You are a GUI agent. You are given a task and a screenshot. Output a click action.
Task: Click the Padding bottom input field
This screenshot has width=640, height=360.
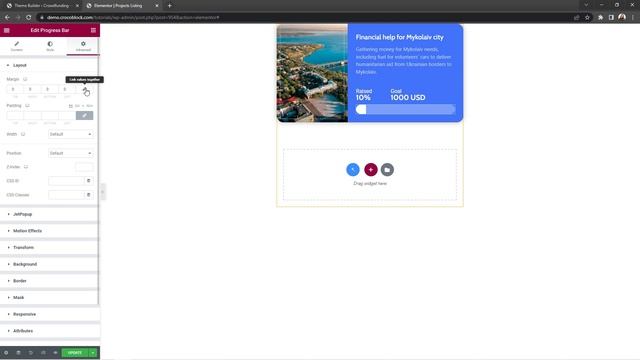50,116
